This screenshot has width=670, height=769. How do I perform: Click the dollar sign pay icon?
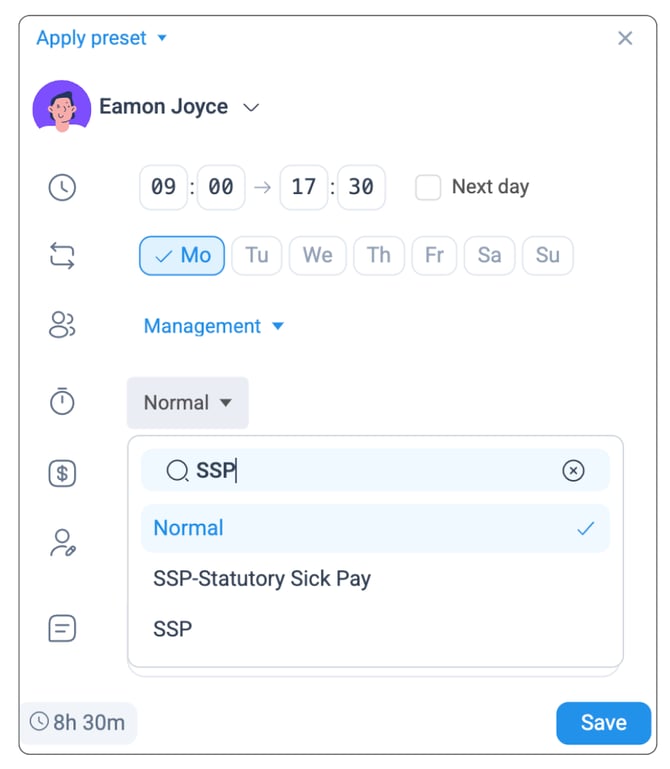tap(62, 473)
